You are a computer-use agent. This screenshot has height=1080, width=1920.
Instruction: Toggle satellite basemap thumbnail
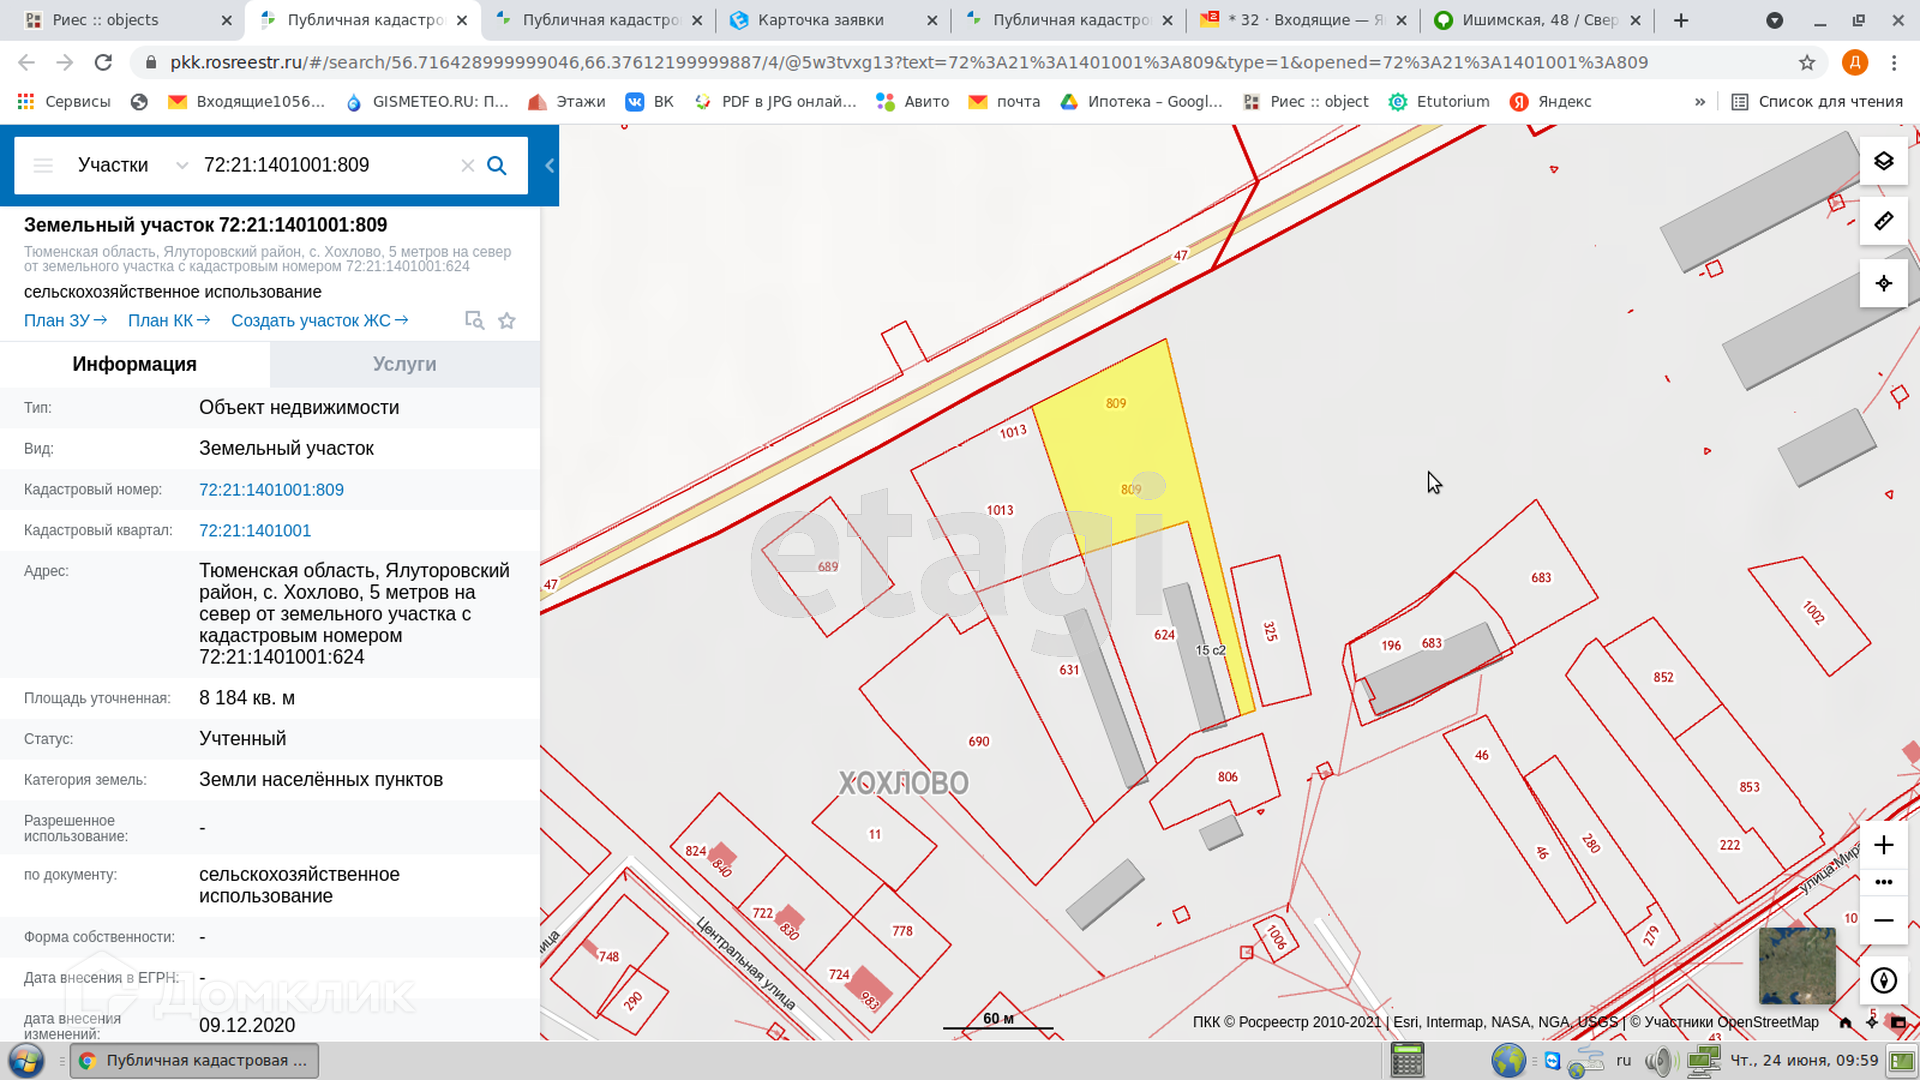1797,965
